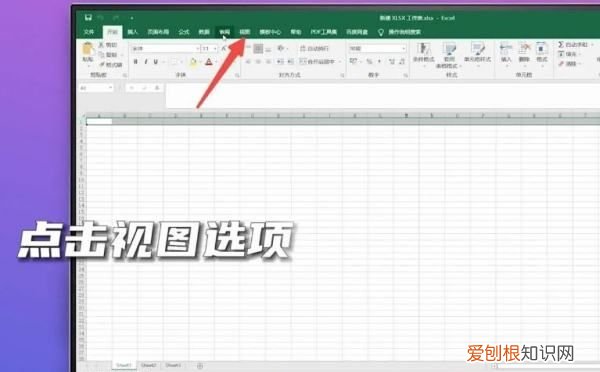Switch to the 插入 (Insert) tab
600x372 pixels.
point(132,32)
